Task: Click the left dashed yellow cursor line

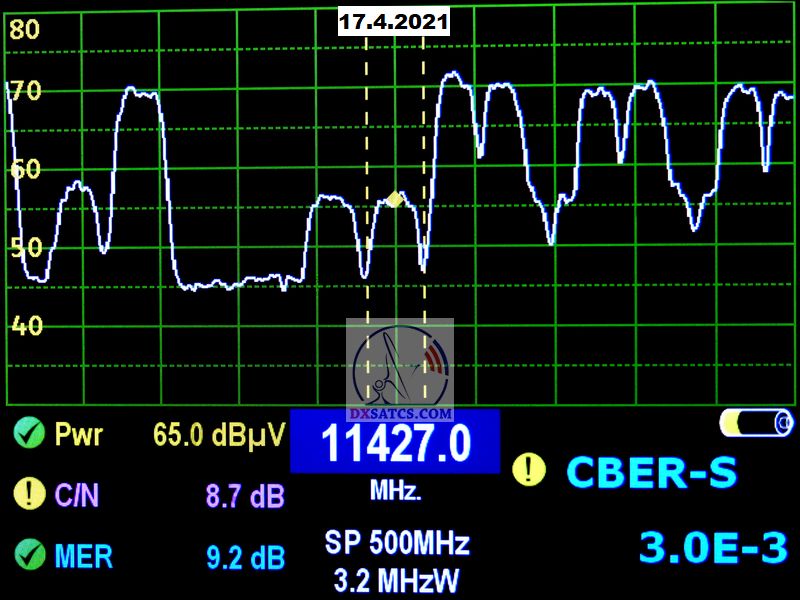Action: tap(367, 150)
